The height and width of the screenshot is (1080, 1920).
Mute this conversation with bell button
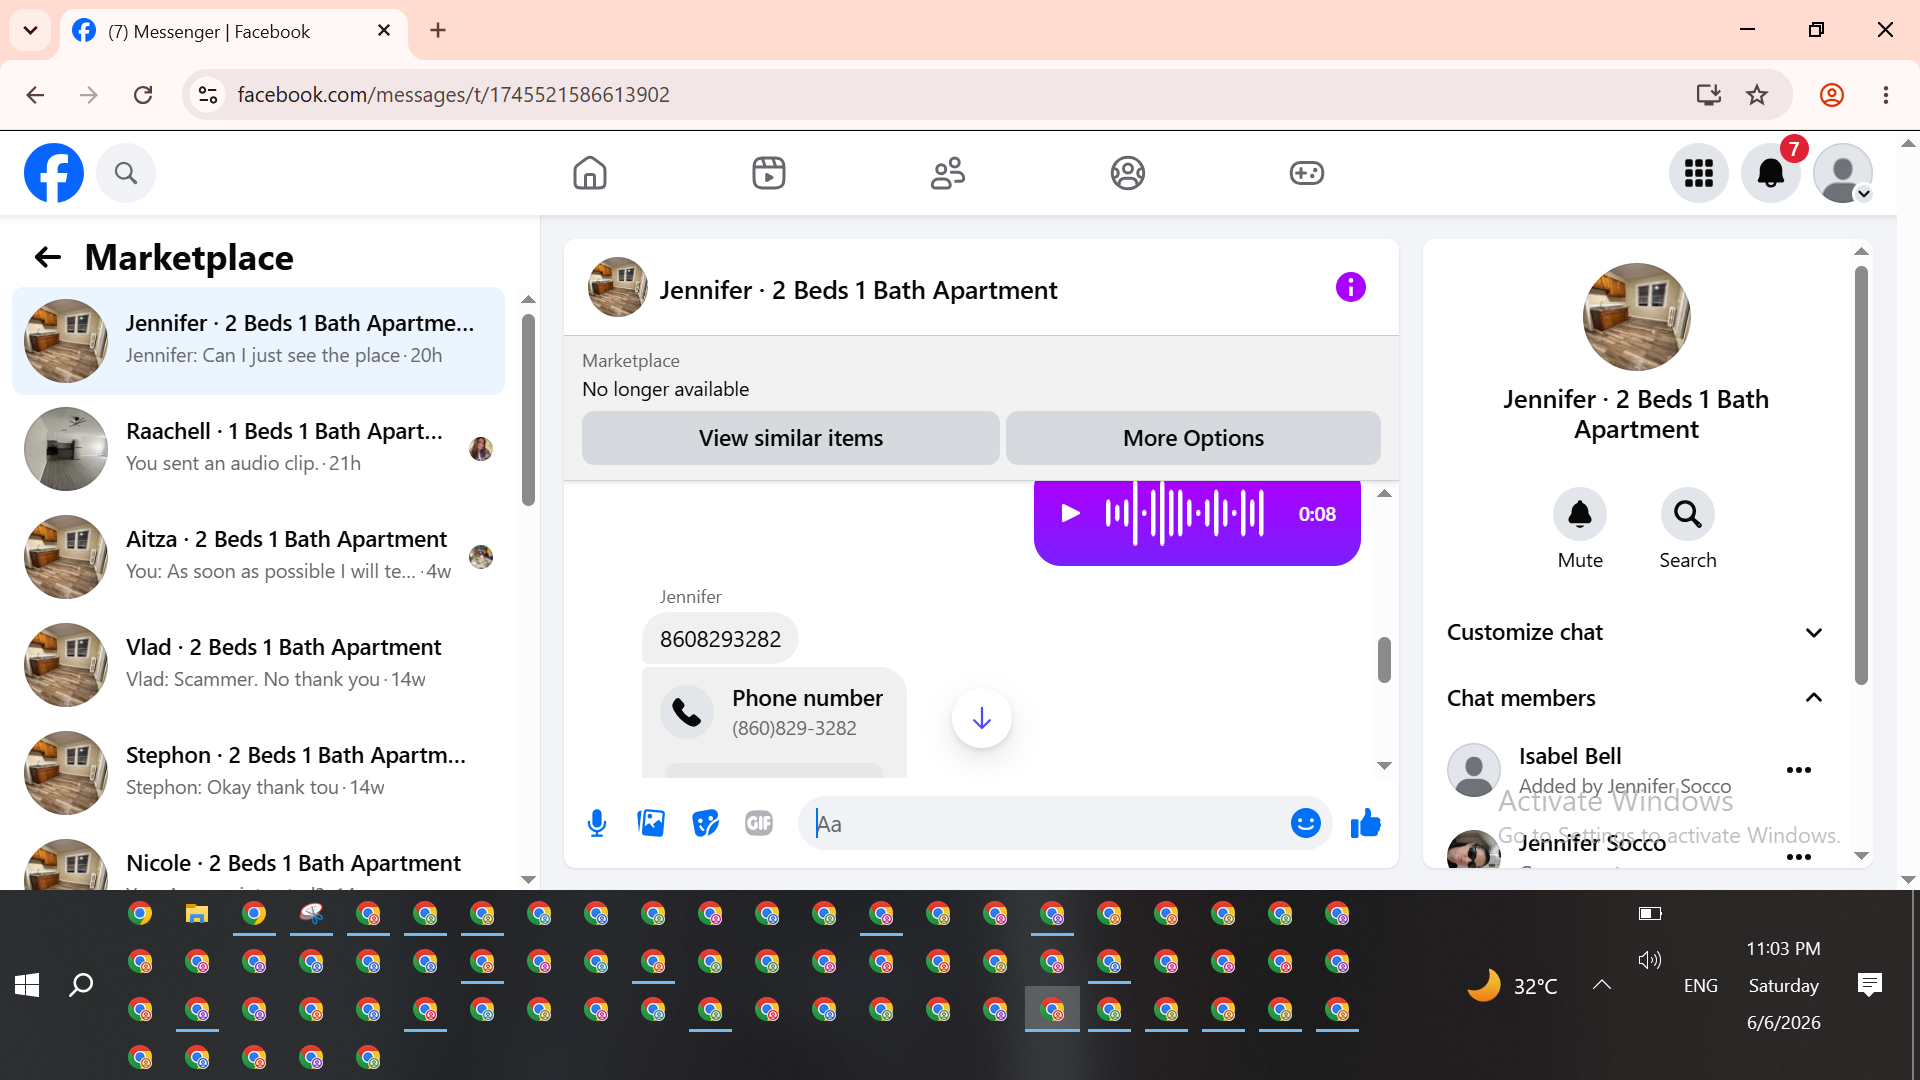[1580, 514]
